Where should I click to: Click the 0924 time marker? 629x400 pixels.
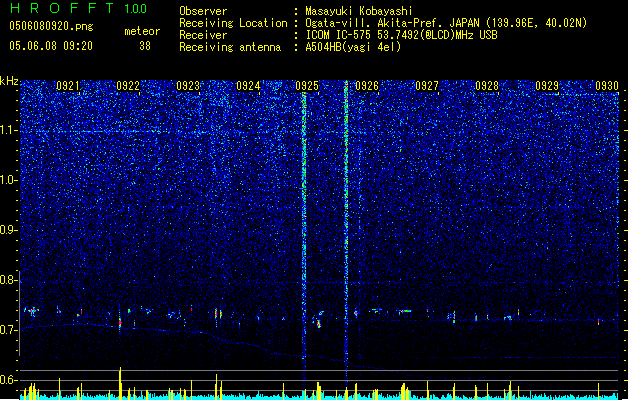[248, 86]
